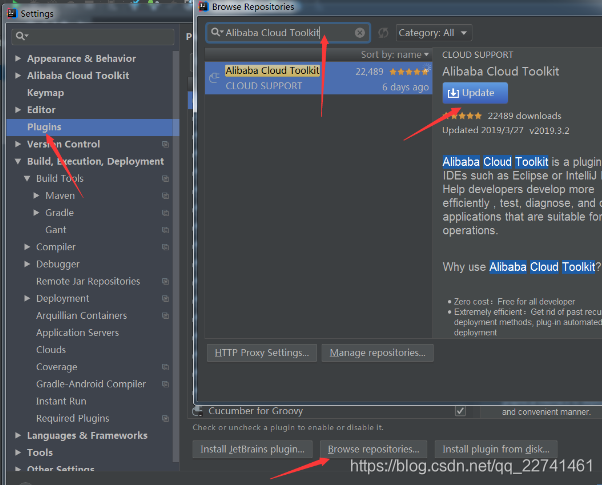The width and height of the screenshot is (602, 485).
Task: Click the project-level icon beside Gradle
Action: click(x=165, y=213)
